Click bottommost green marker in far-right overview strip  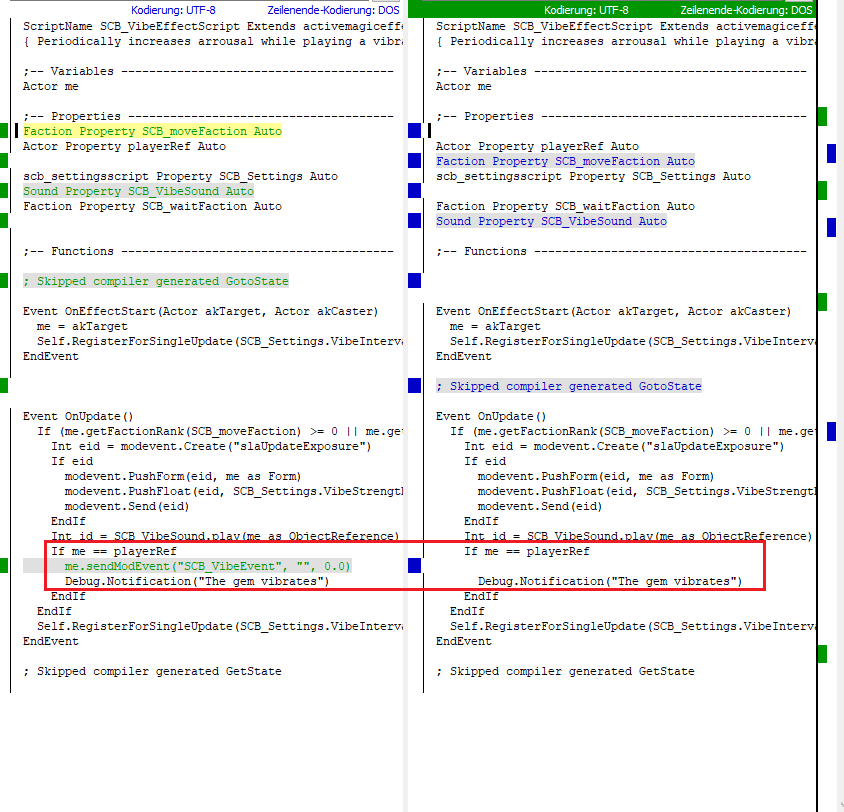click(822, 654)
